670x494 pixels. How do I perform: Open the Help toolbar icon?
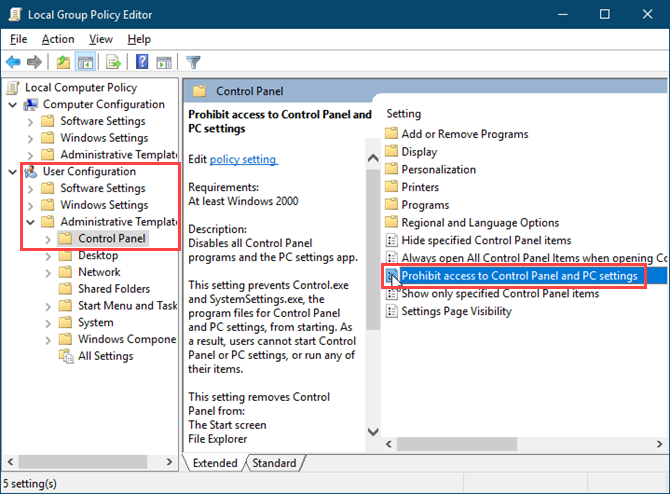click(142, 62)
